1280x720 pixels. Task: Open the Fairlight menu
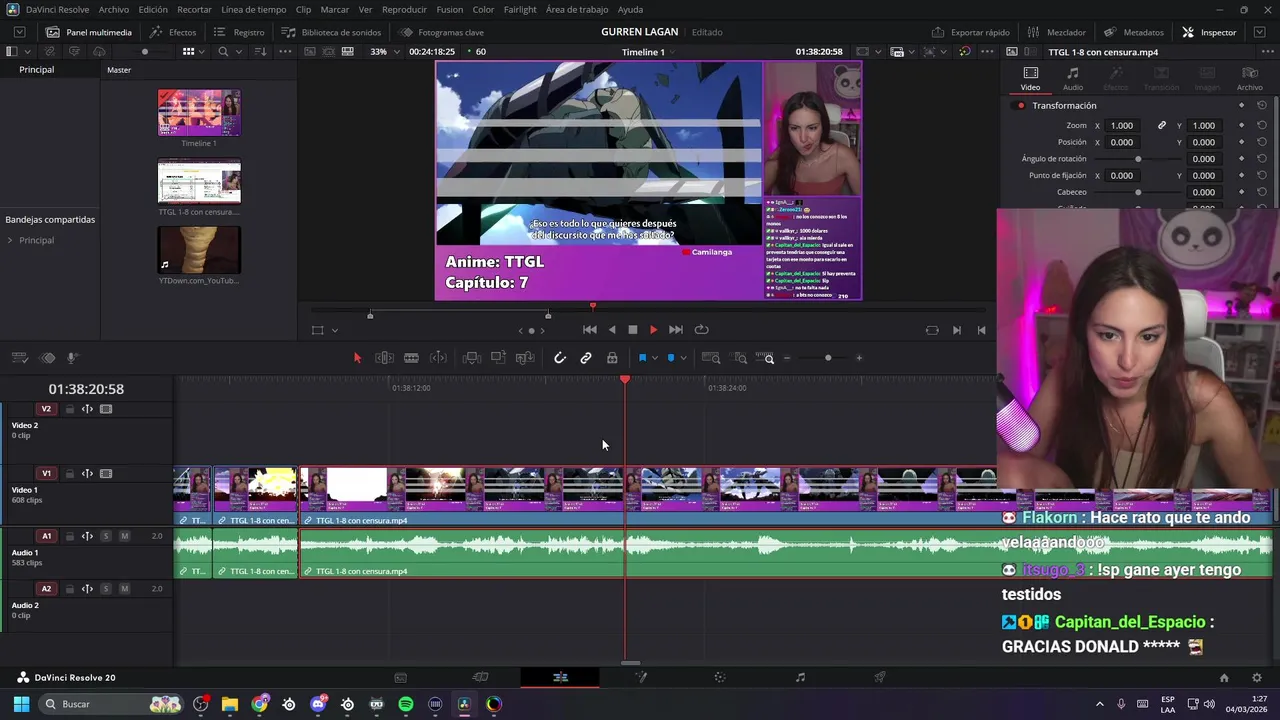pyautogui.click(x=520, y=9)
